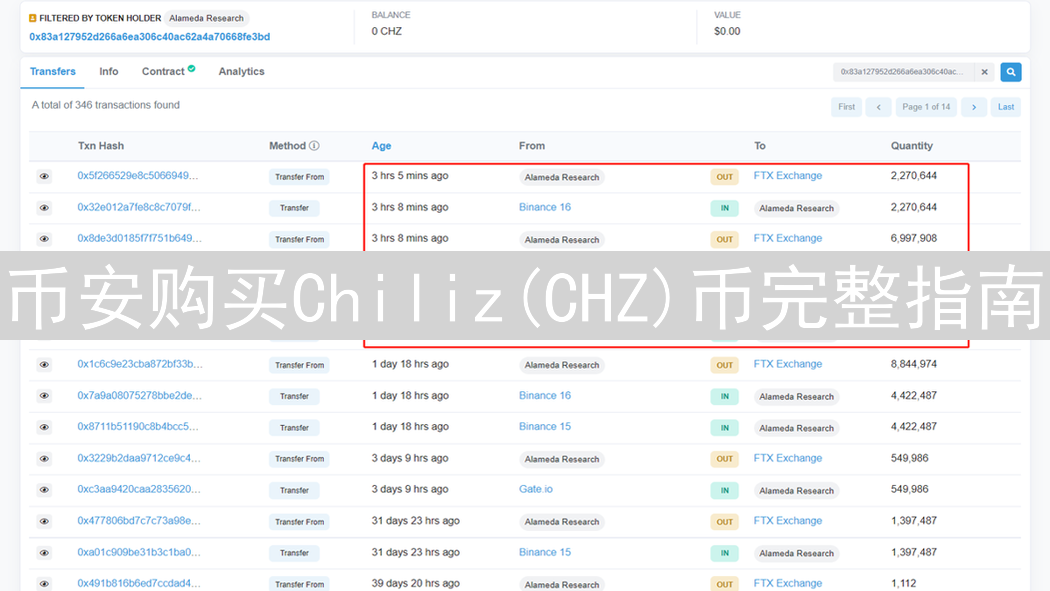This screenshot has height=591, width=1050.
Task: Open the Method info help icon
Action: click(314, 145)
